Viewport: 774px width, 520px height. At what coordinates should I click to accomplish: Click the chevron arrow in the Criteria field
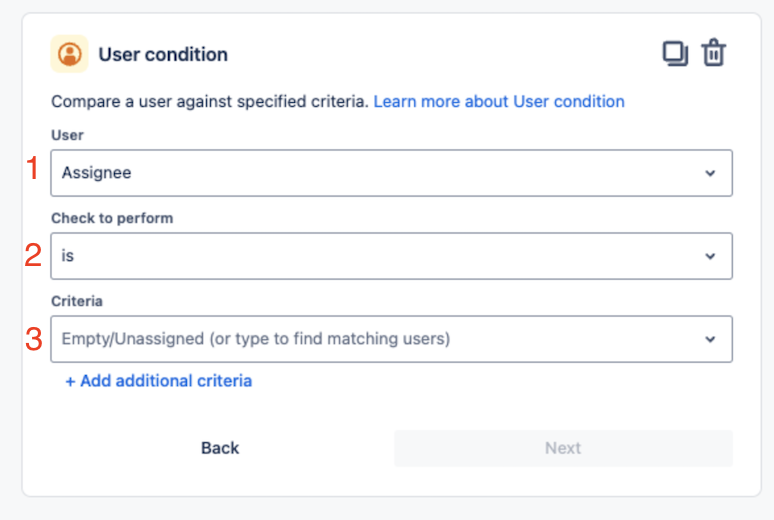(710, 339)
